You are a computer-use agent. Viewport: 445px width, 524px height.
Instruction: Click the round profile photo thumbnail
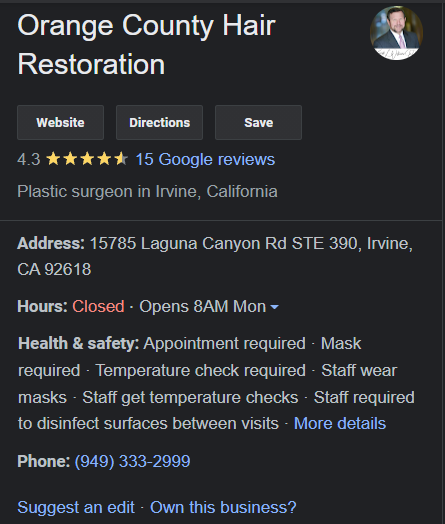[397, 33]
